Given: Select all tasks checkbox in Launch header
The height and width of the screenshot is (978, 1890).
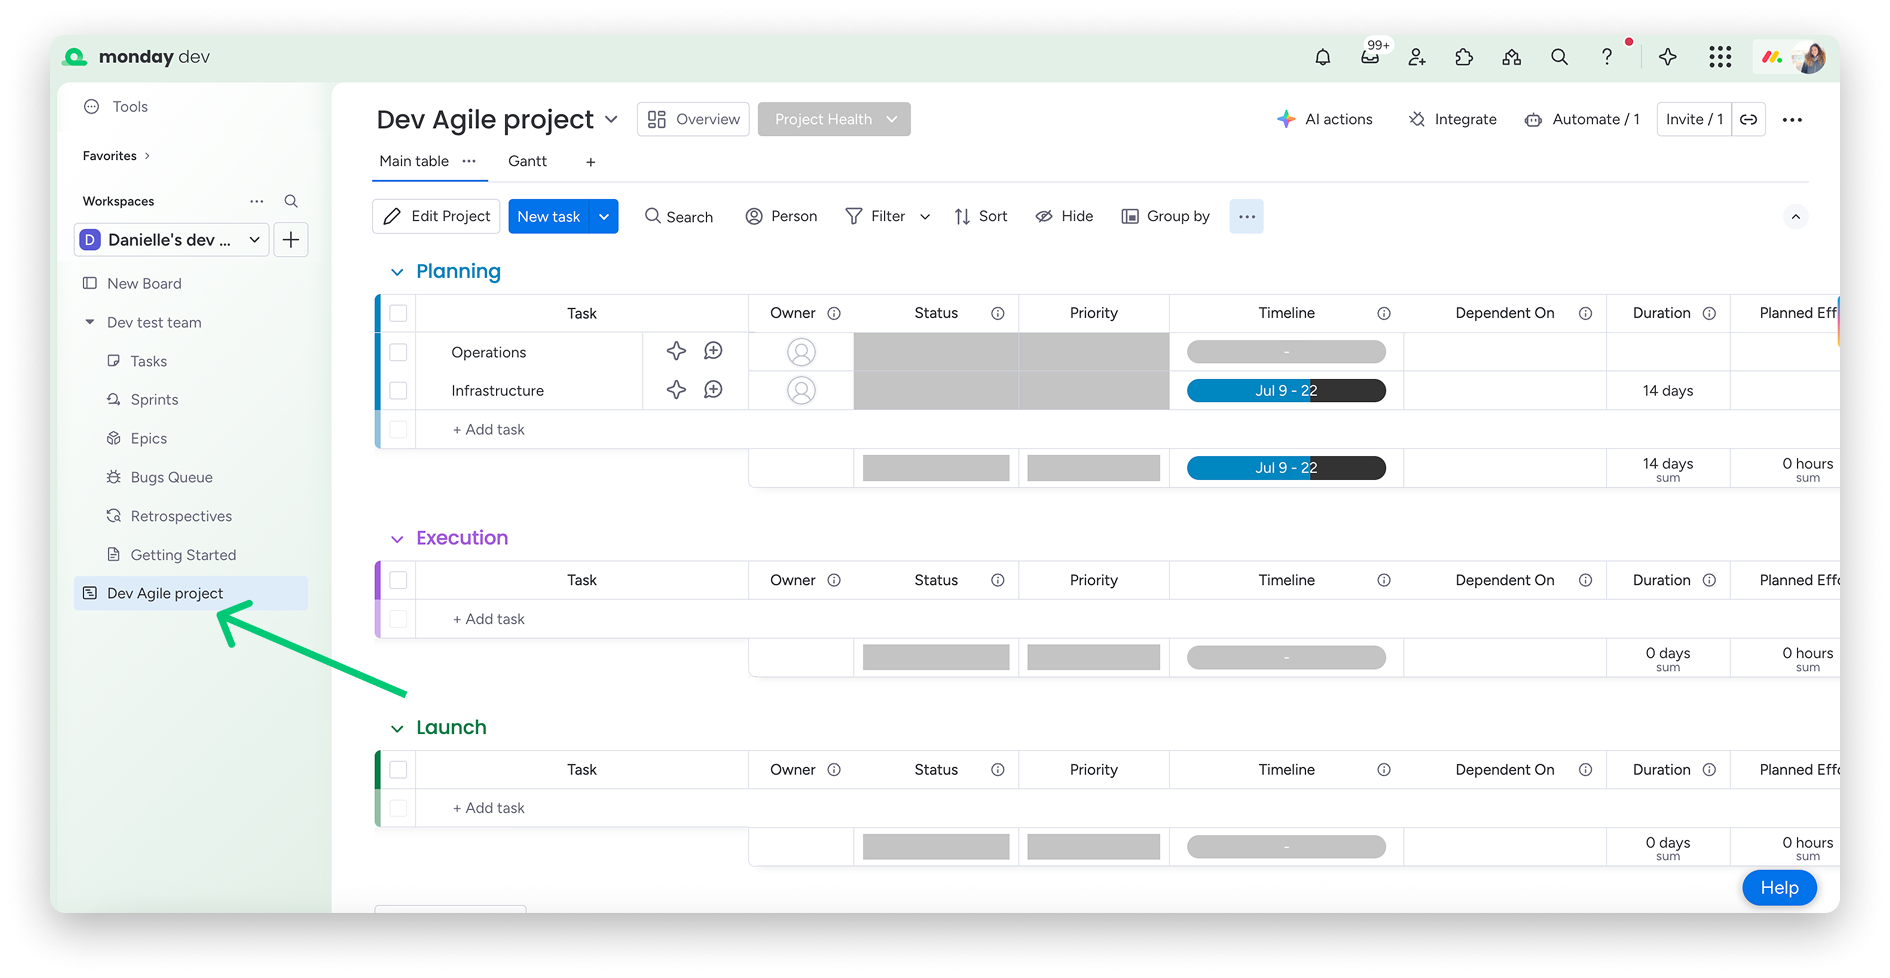Looking at the screenshot, I should tap(398, 769).
